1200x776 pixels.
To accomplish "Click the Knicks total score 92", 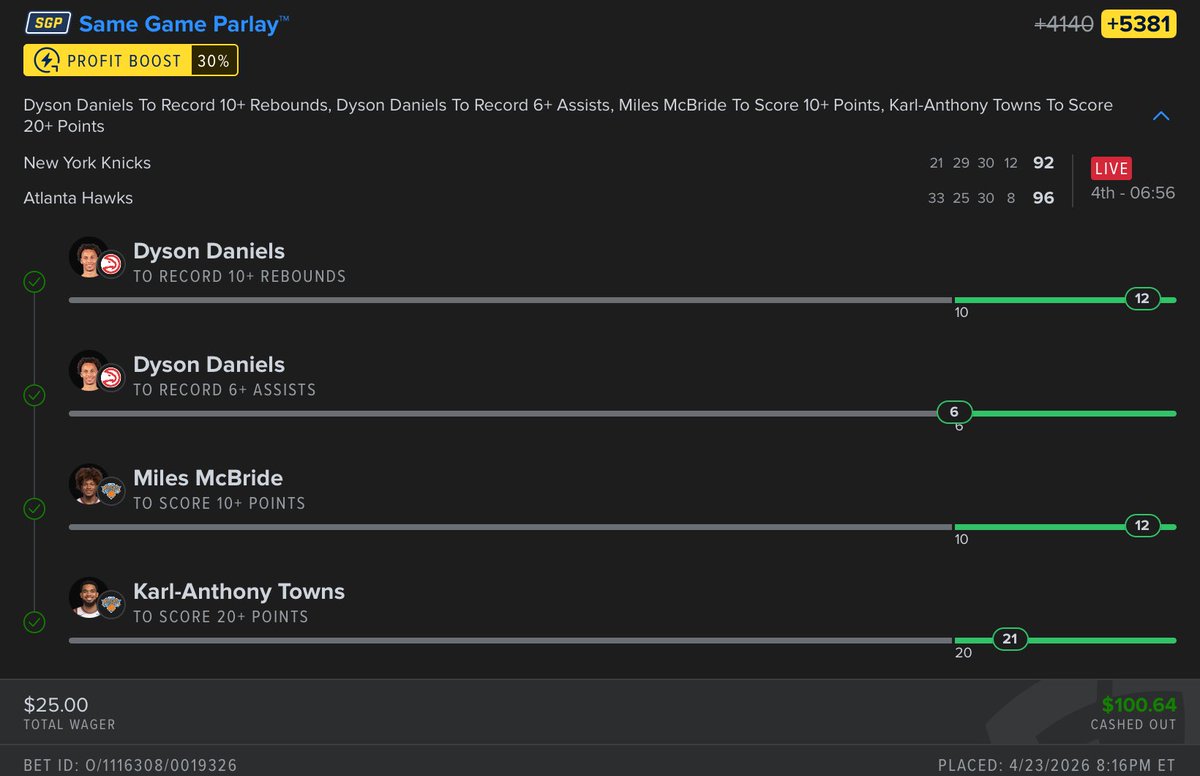I will [1043, 163].
